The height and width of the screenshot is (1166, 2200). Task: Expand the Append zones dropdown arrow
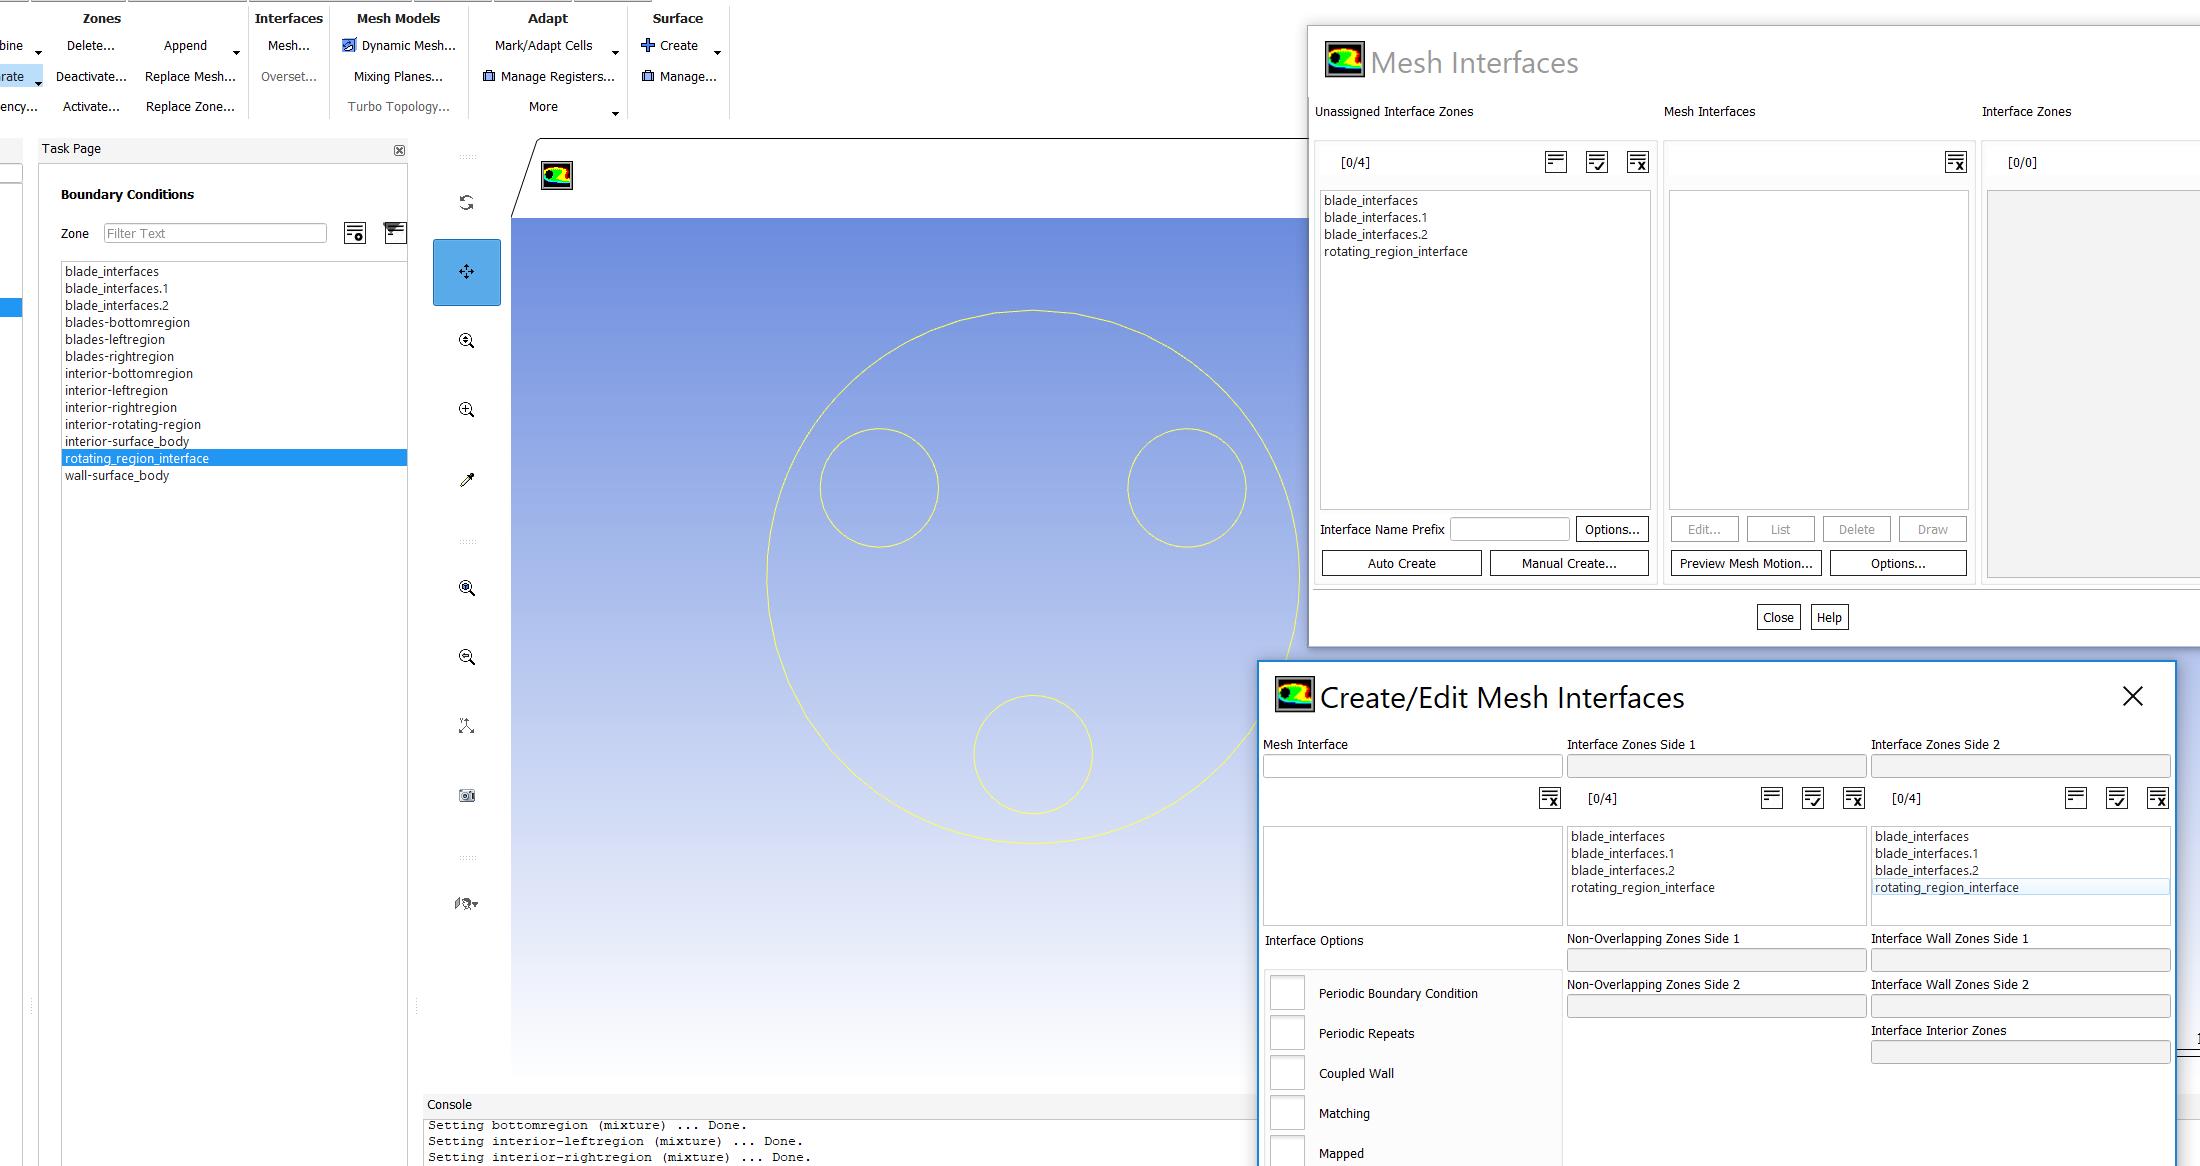(x=236, y=52)
